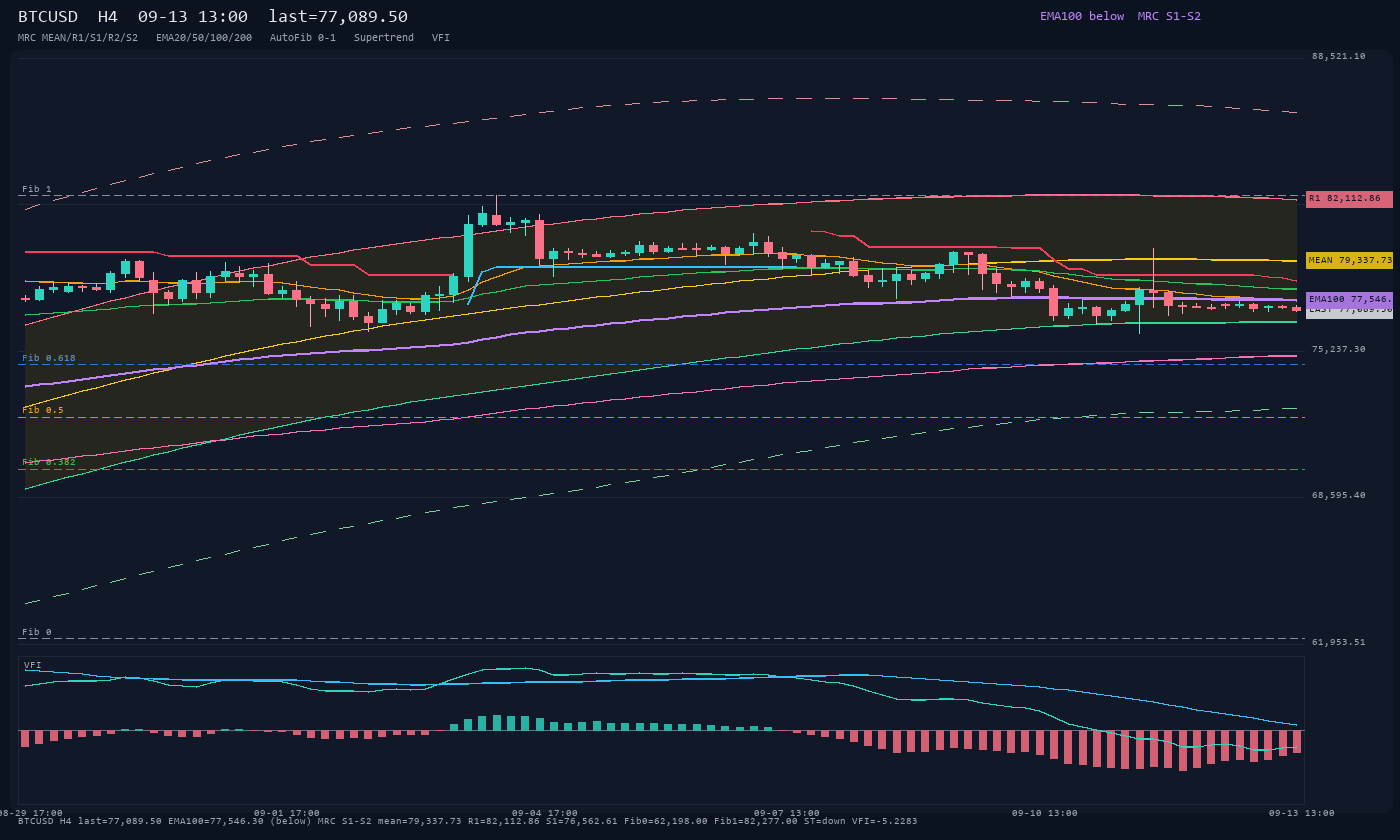Select the EMA20/50/100/200 indicator legend
The width and height of the screenshot is (1400, 840).
click(x=204, y=38)
